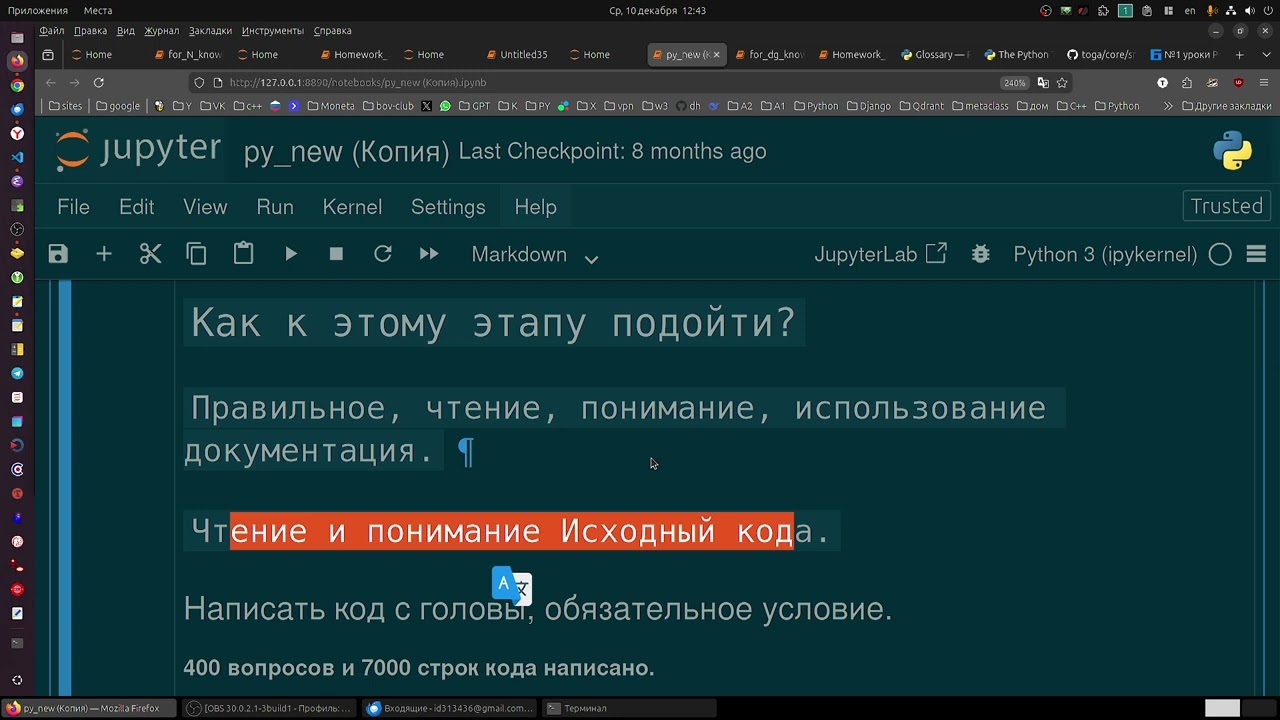The image size is (1280, 720).
Task: Rename notebook via 'py_new (Копия)' title
Action: 346,152
